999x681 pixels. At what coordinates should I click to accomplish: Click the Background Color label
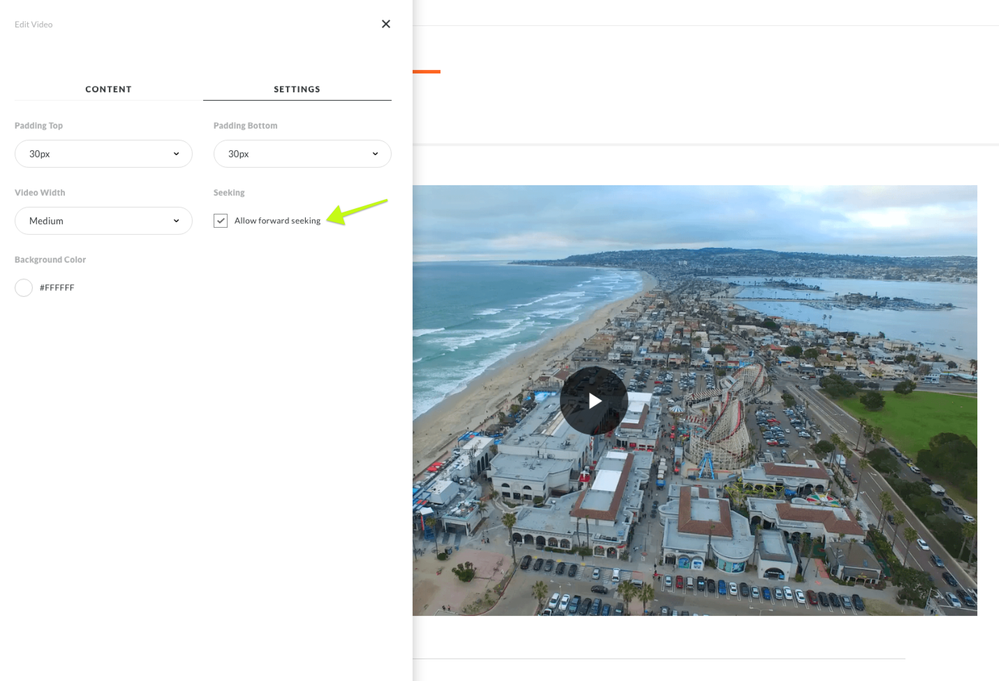[50, 260]
